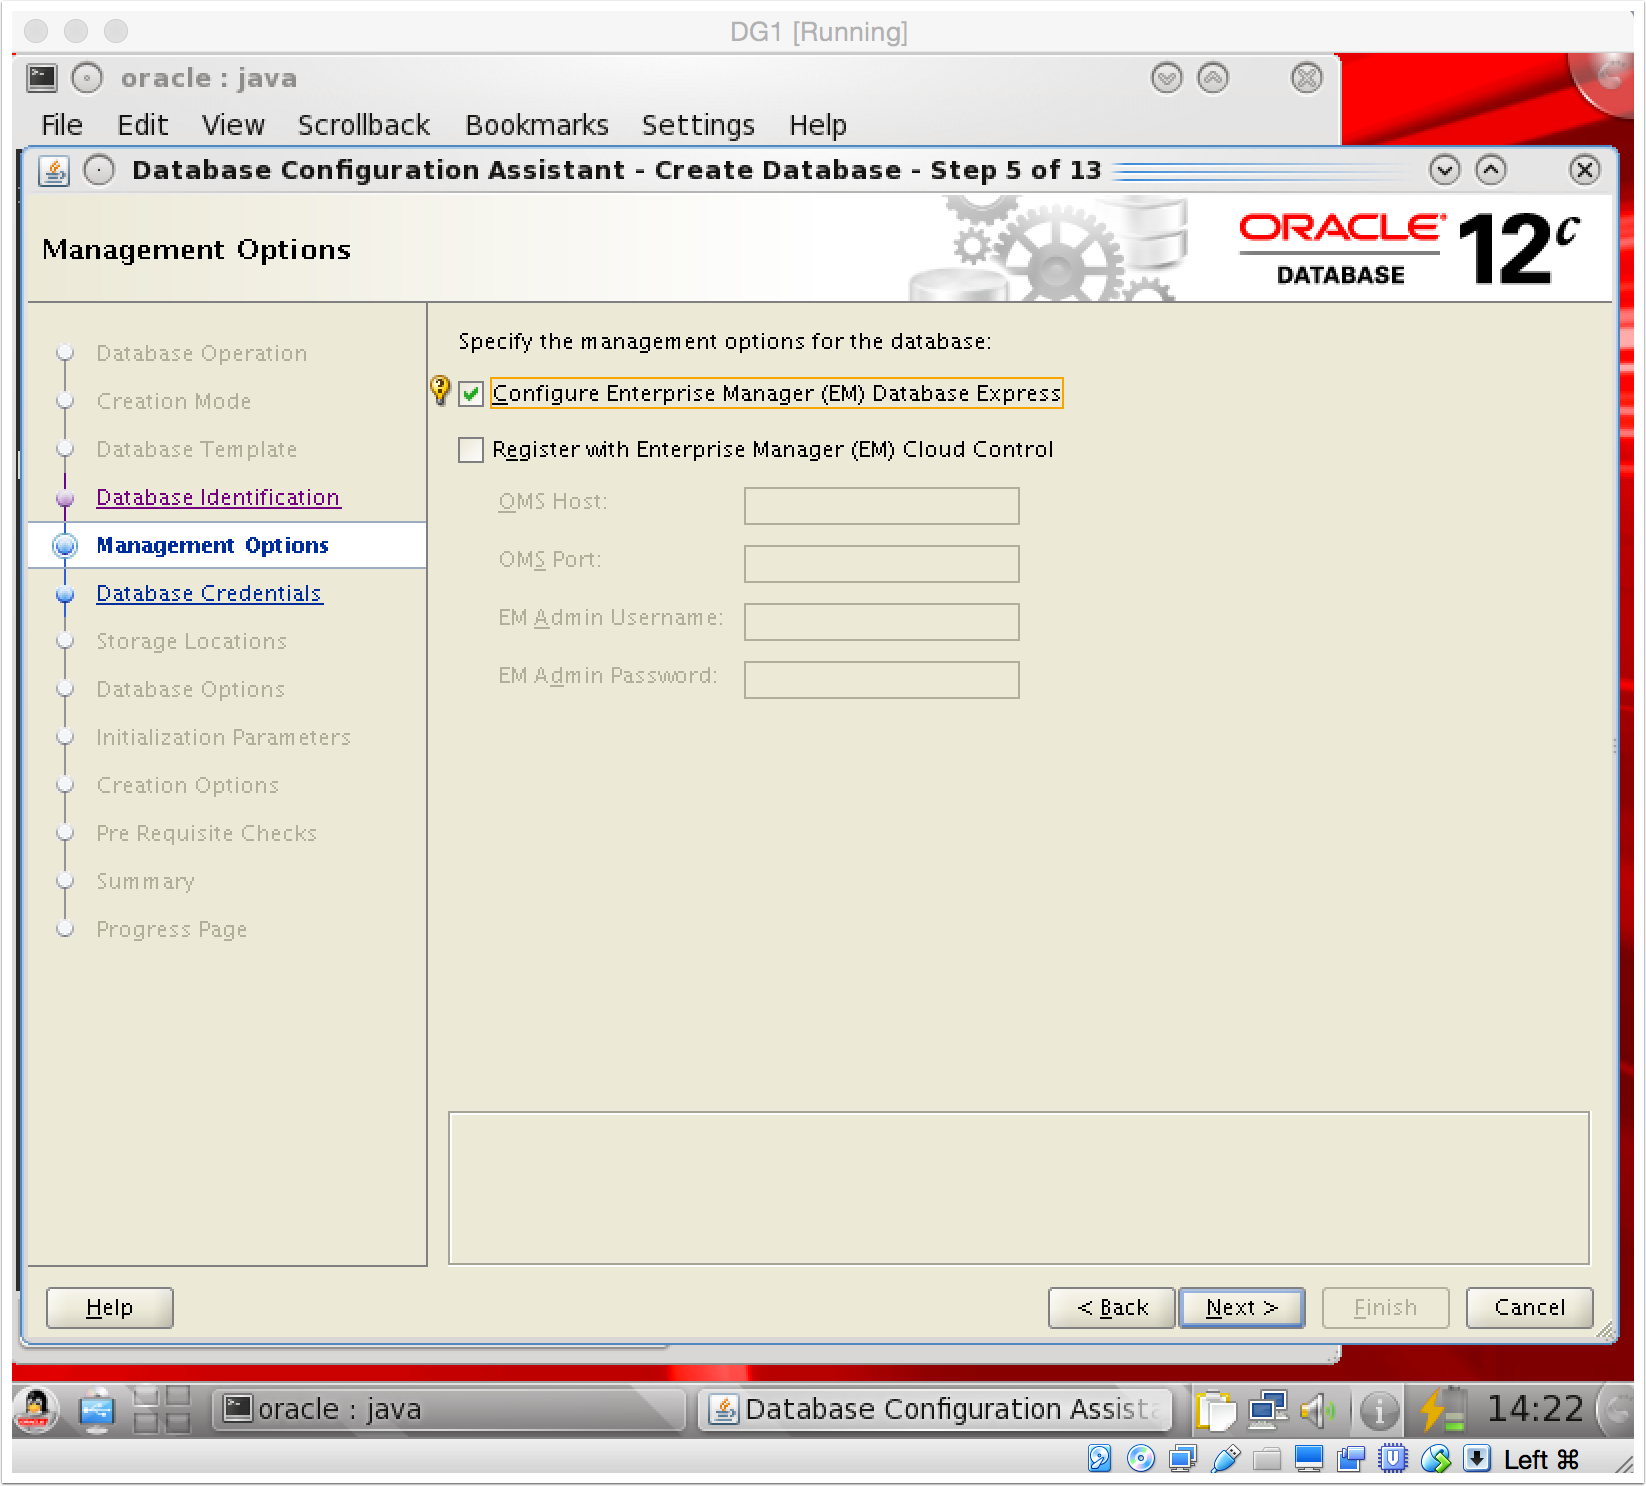The height and width of the screenshot is (1486, 1646).
Task: Open the Bookmarks menu
Action: 537,125
